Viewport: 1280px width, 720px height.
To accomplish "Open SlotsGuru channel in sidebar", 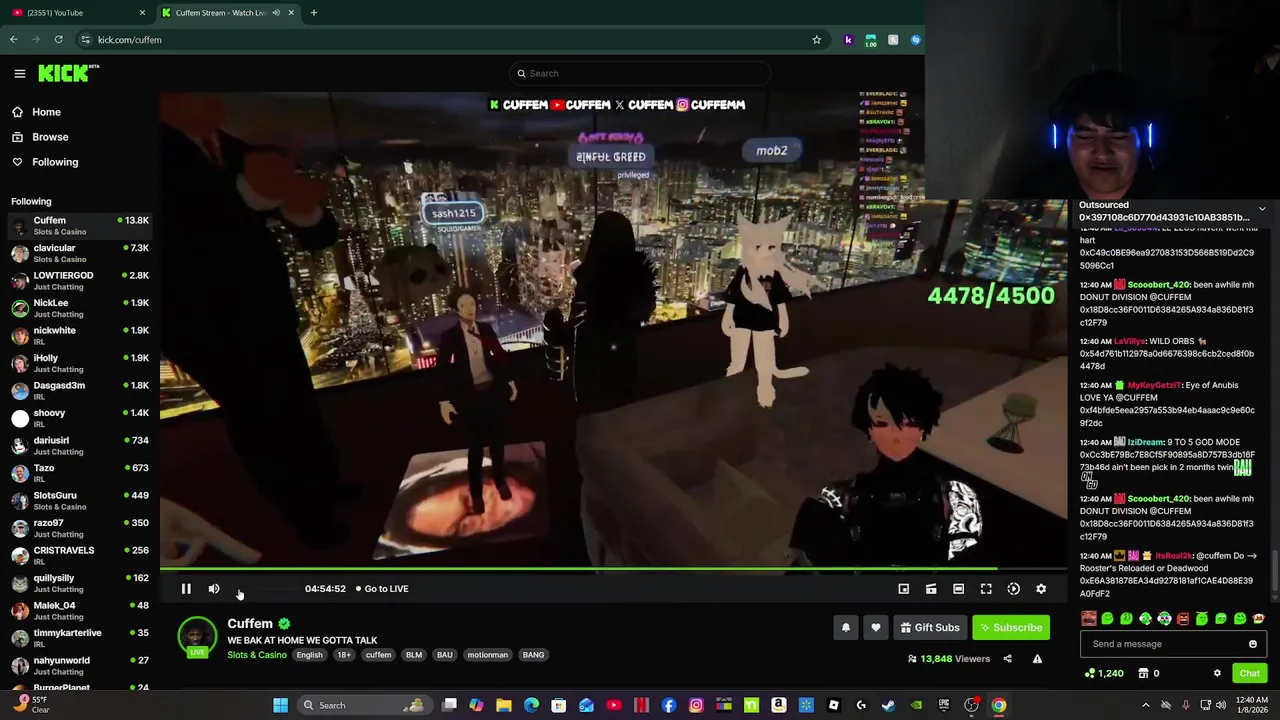I will (80, 501).
